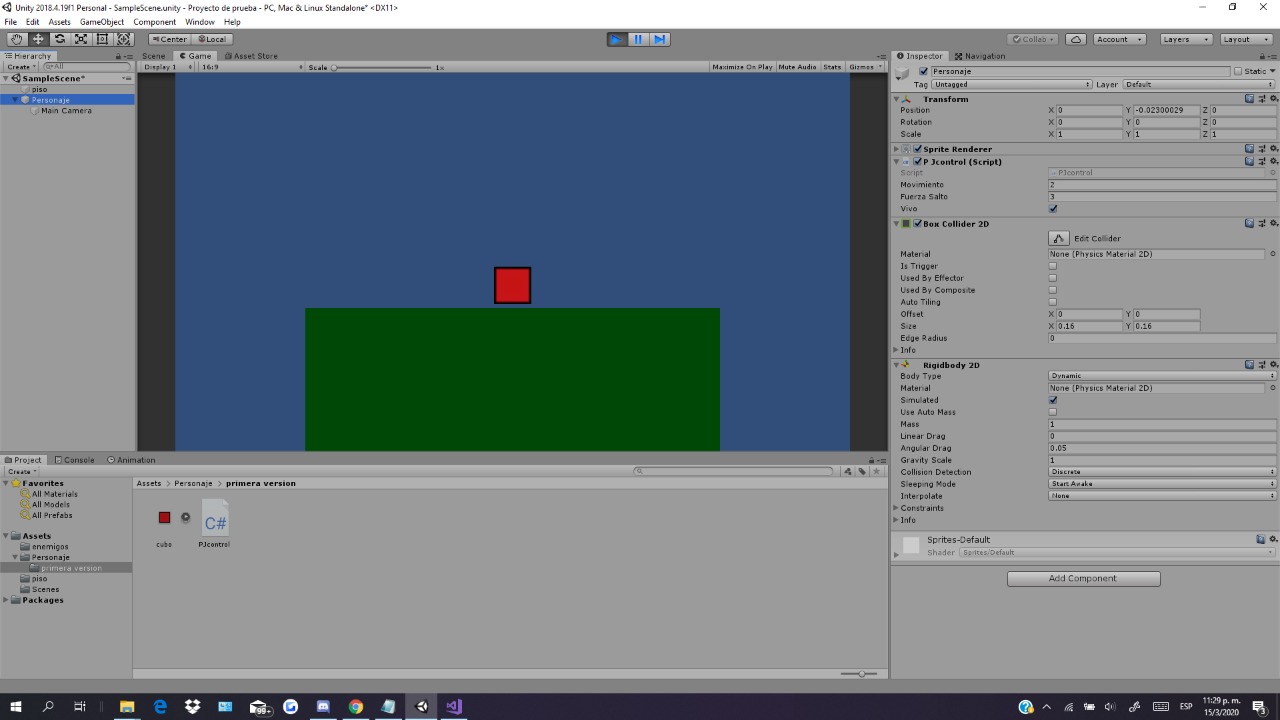
Task: Pick Box Collider material object selector
Action: pyautogui.click(x=1273, y=254)
